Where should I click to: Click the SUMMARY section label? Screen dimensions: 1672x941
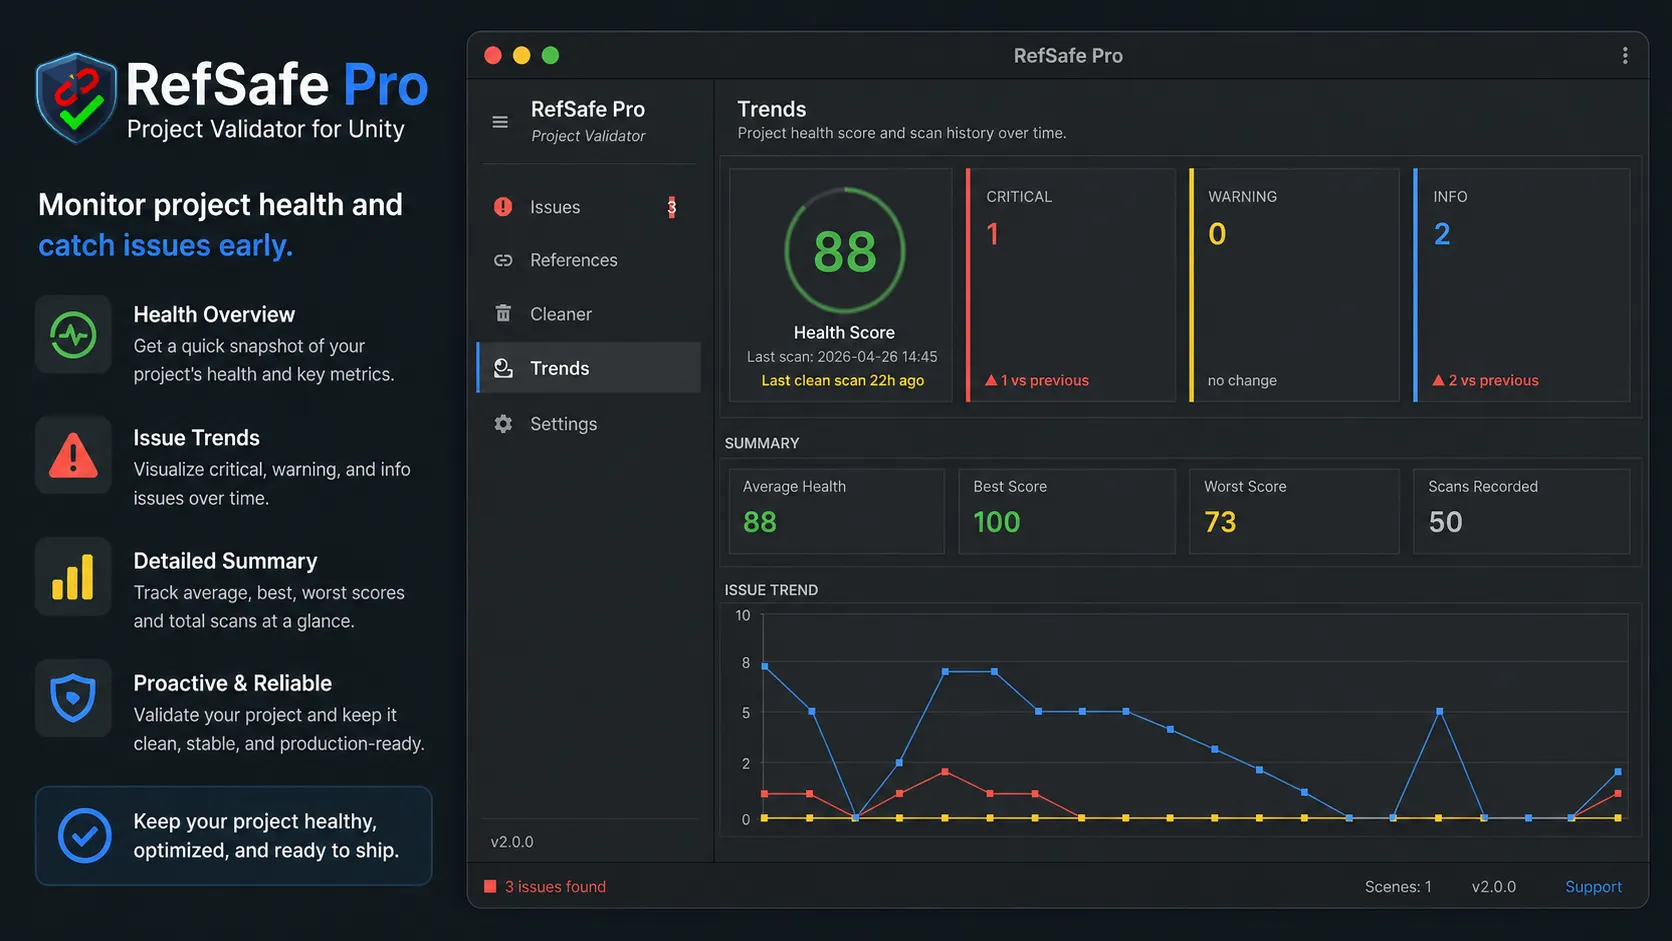(762, 443)
